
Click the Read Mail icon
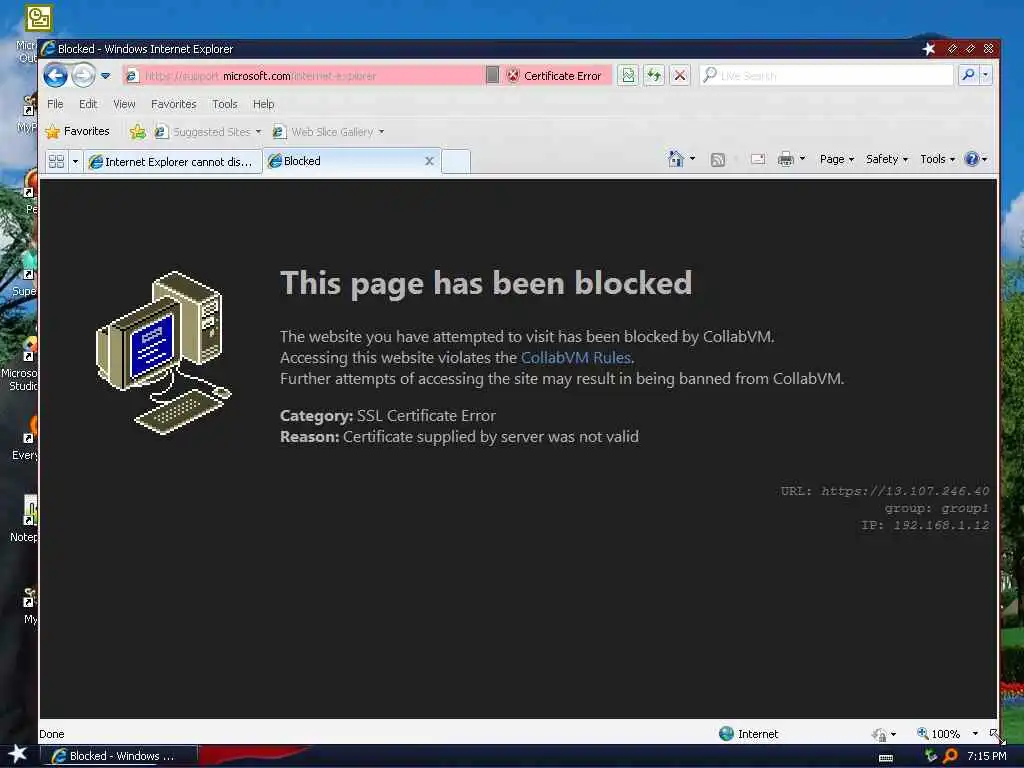(x=758, y=159)
